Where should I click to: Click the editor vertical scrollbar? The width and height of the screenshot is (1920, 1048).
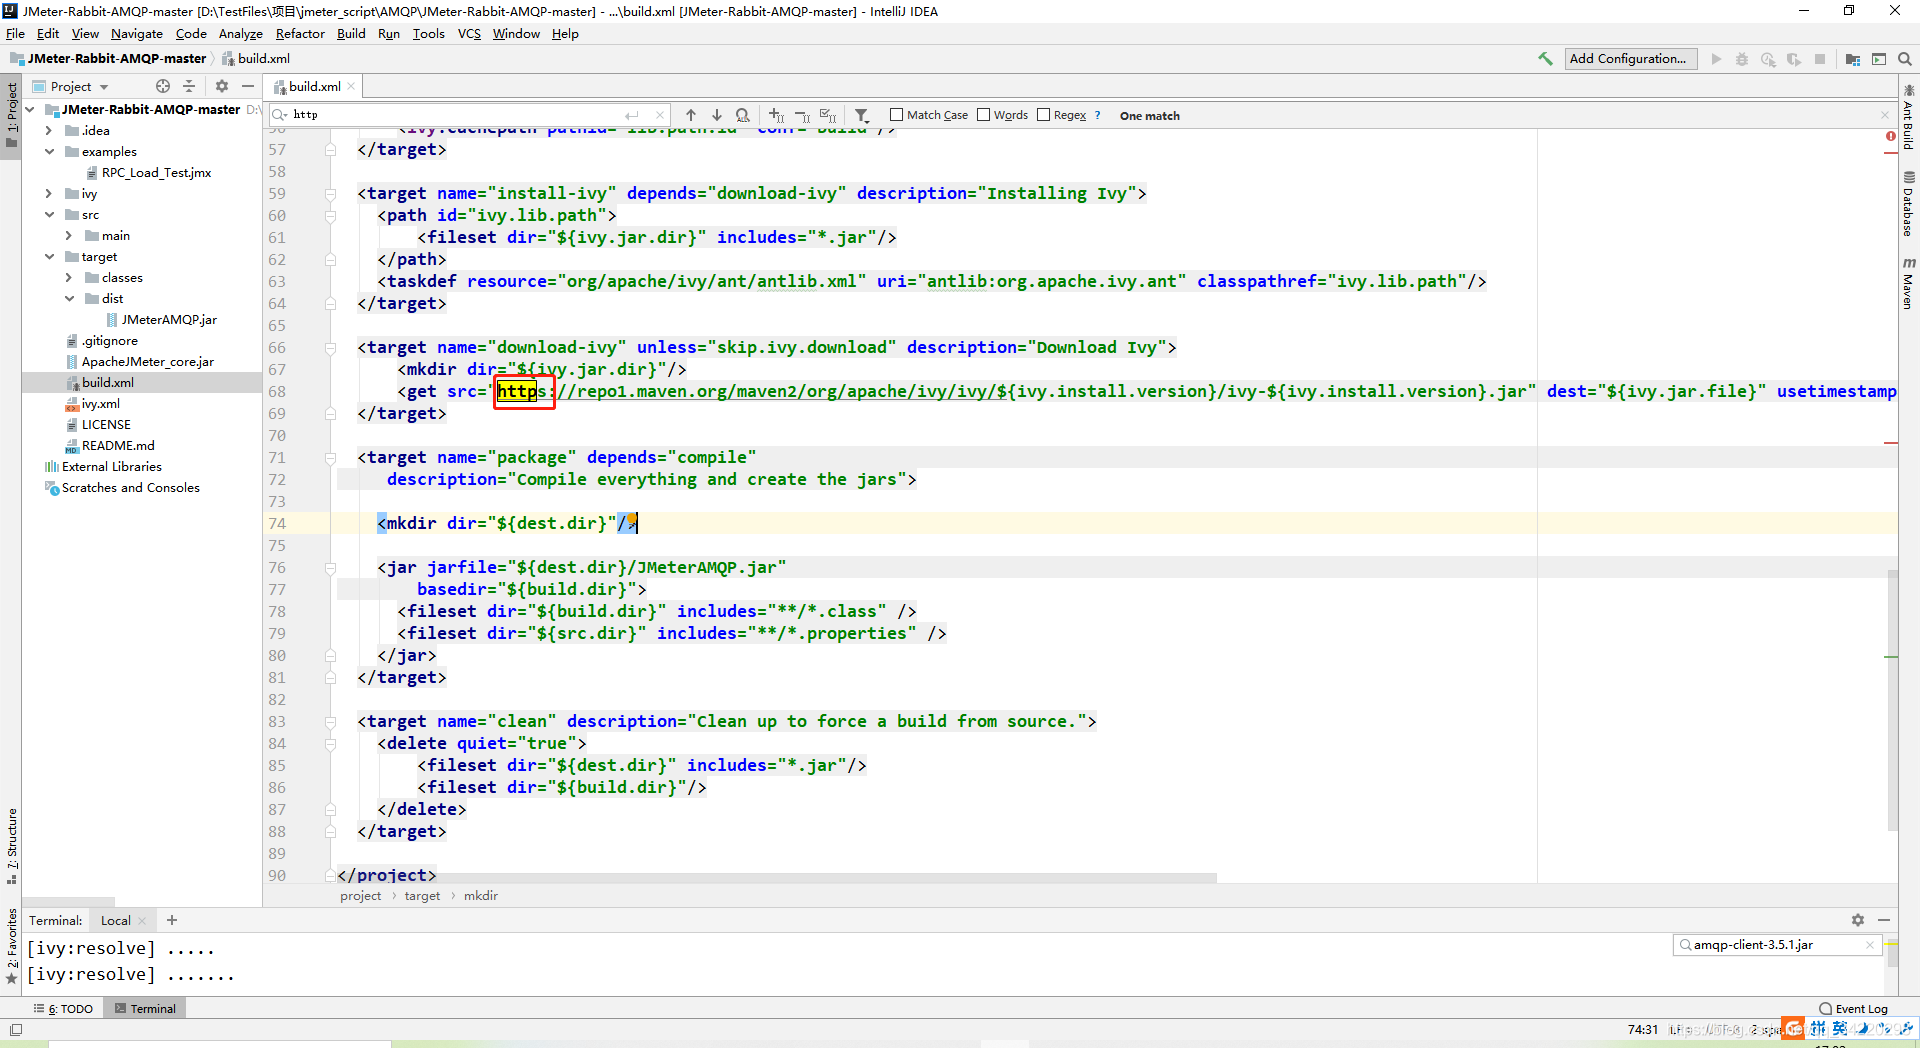coord(1891,700)
